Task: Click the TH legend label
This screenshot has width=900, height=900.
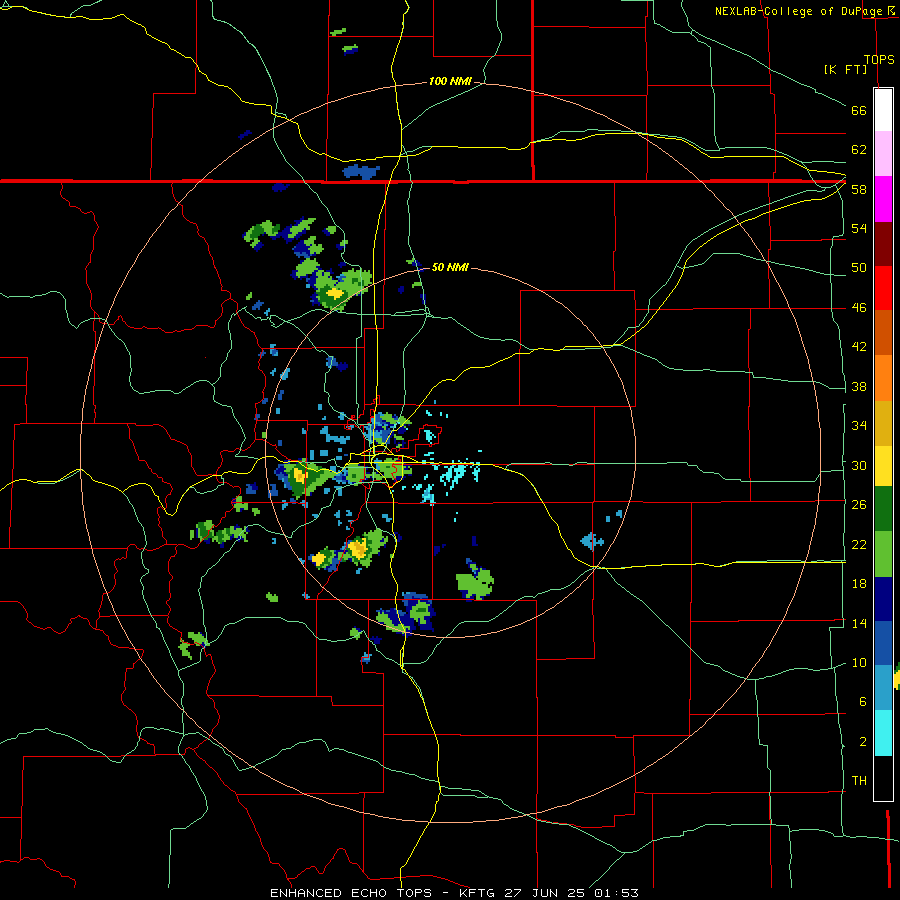Action: (859, 781)
